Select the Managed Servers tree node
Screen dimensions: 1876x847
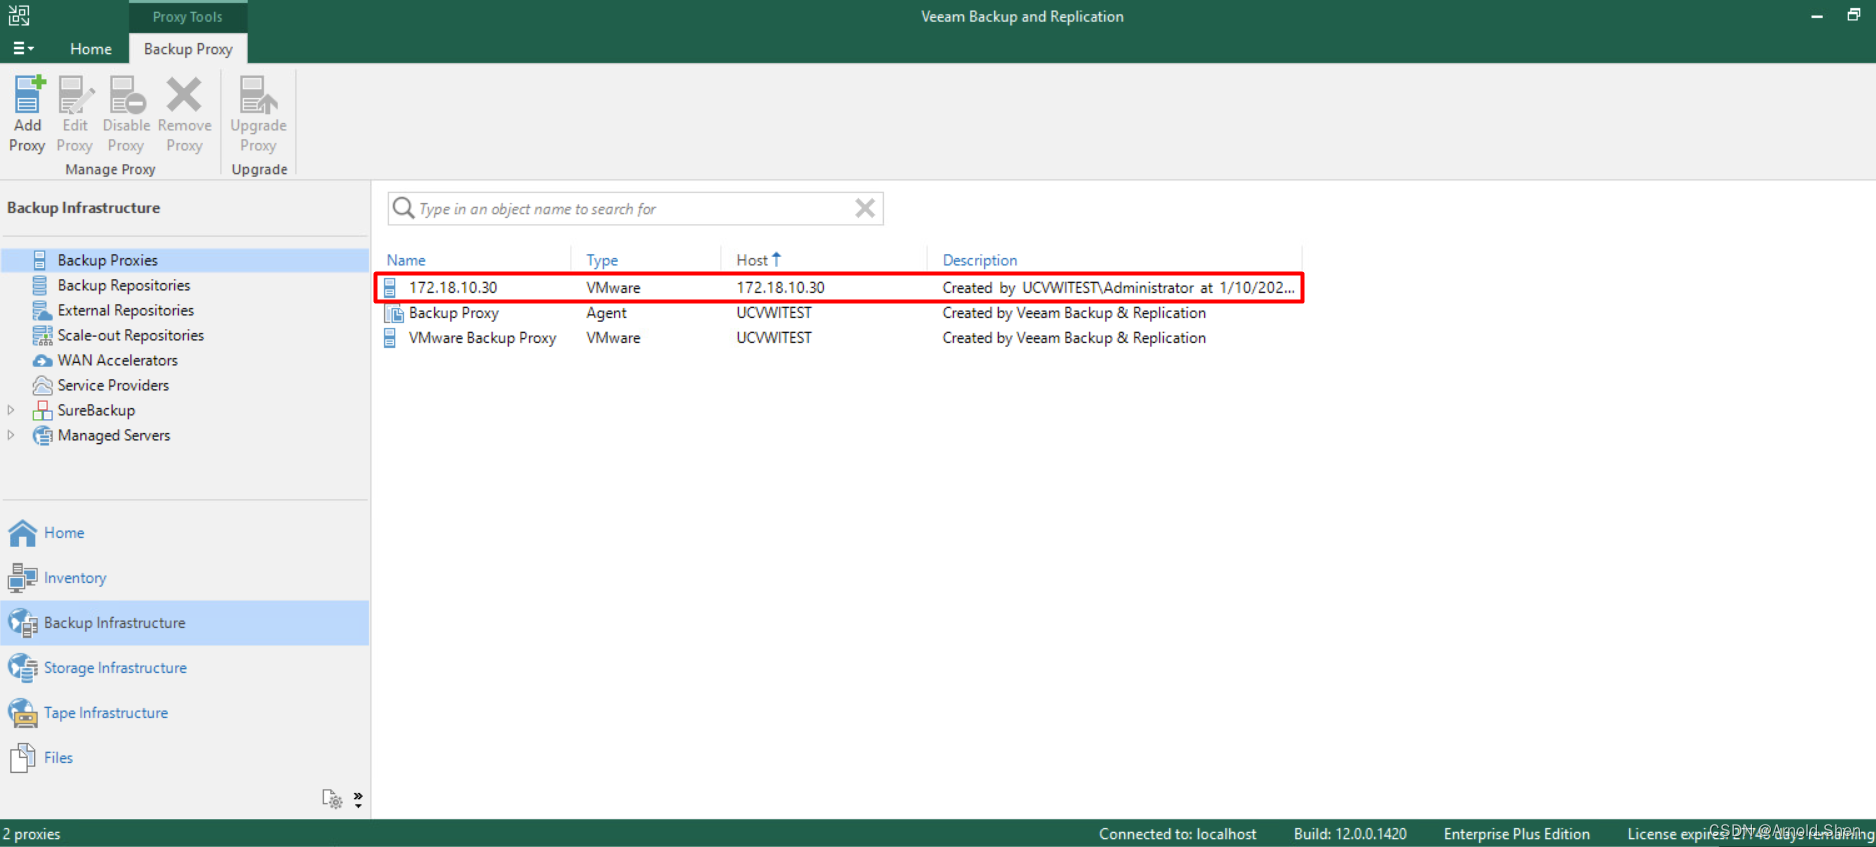(113, 435)
